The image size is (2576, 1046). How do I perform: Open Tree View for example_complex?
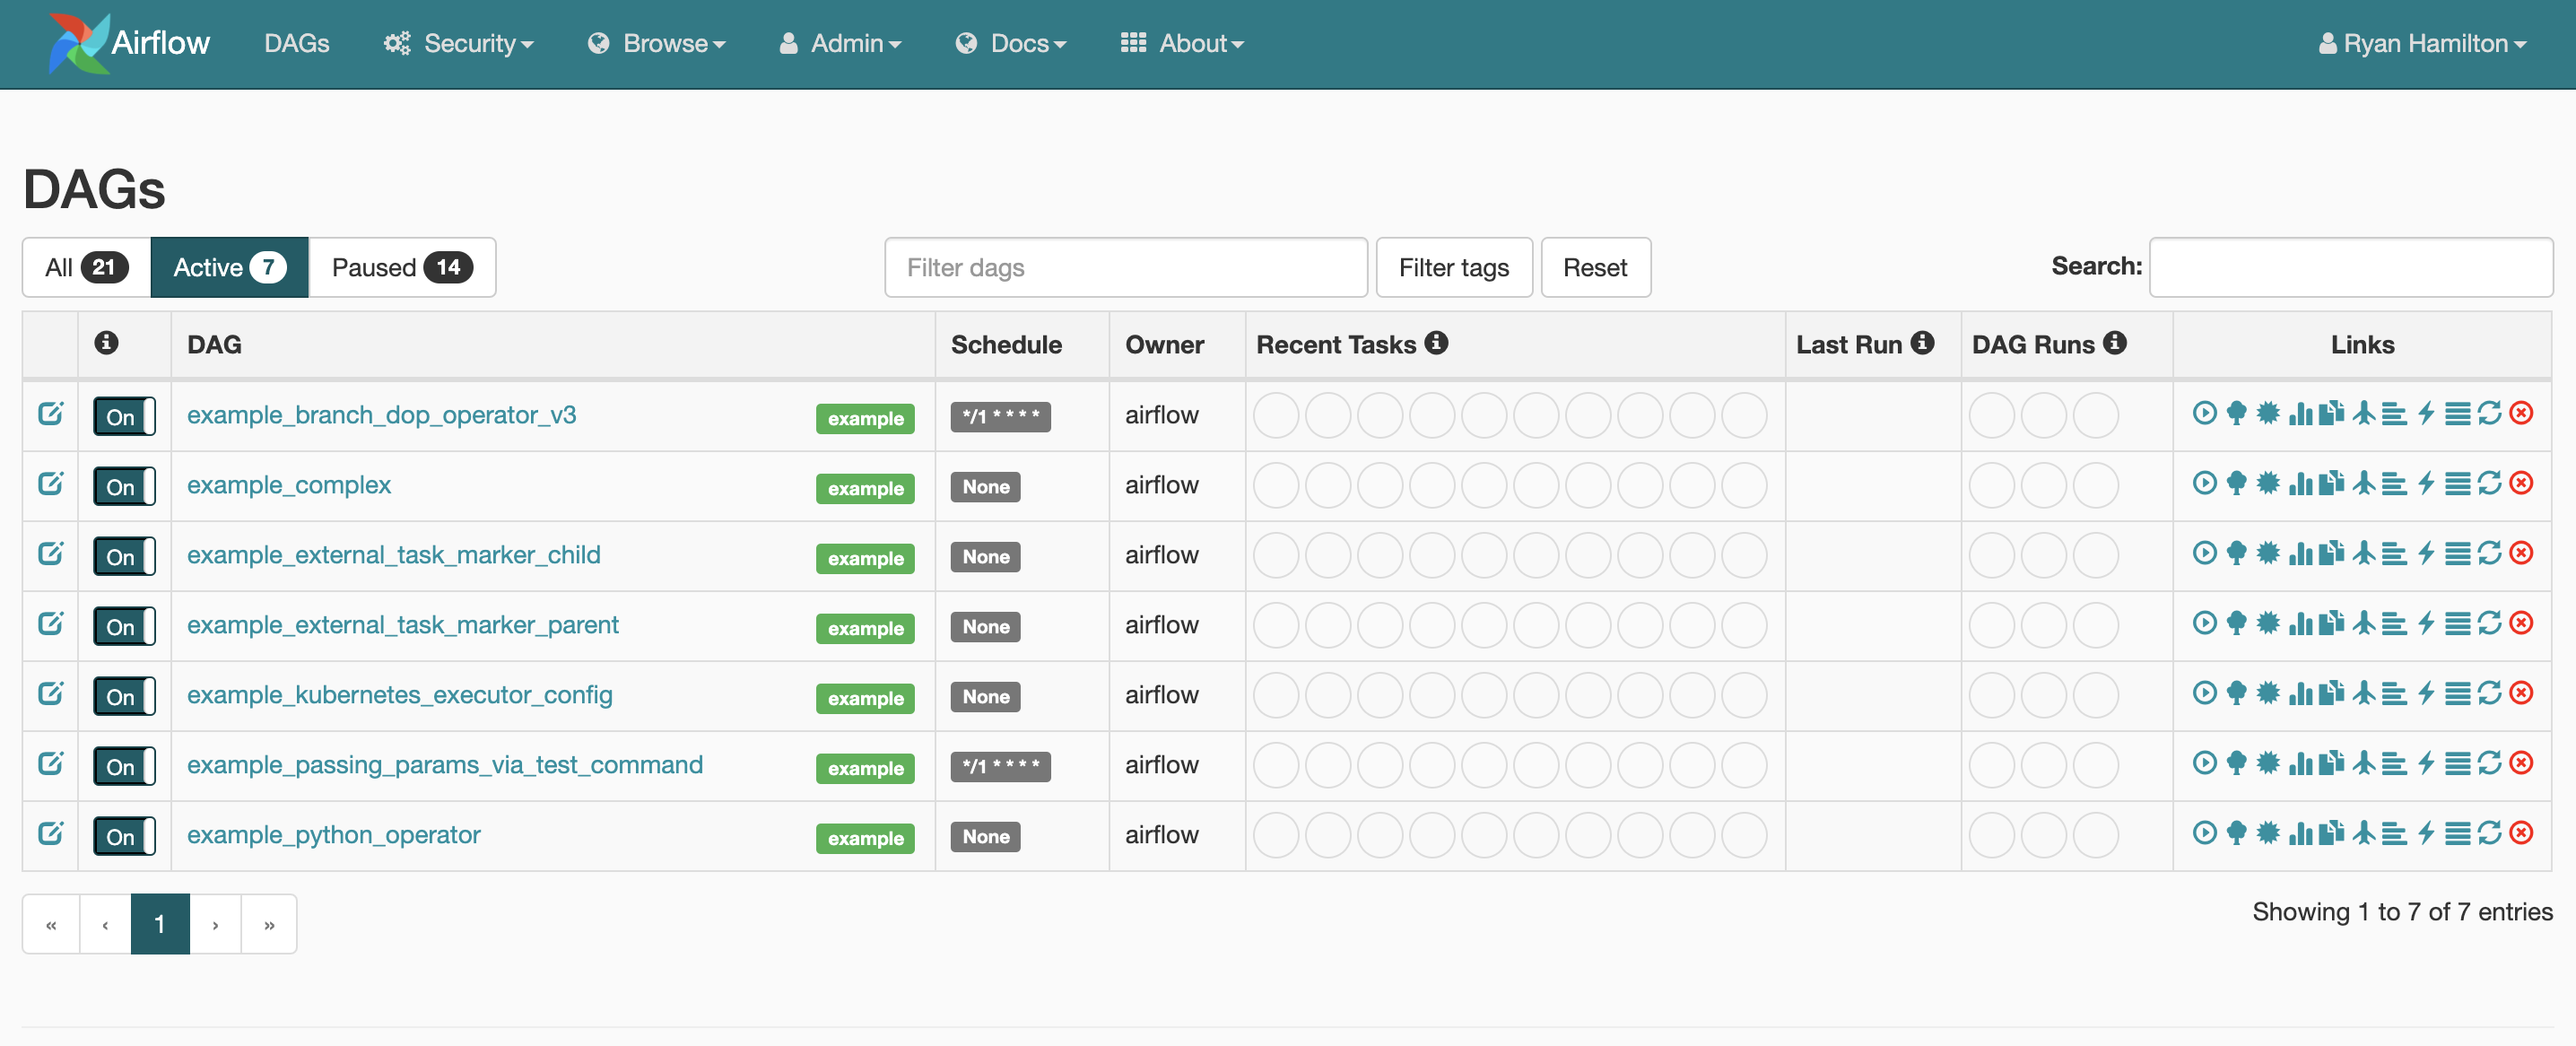coord(2236,483)
